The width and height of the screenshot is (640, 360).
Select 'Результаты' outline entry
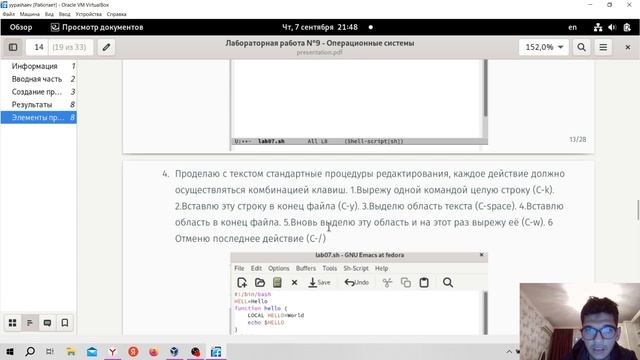pyautogui.click(x=38, y=104)
